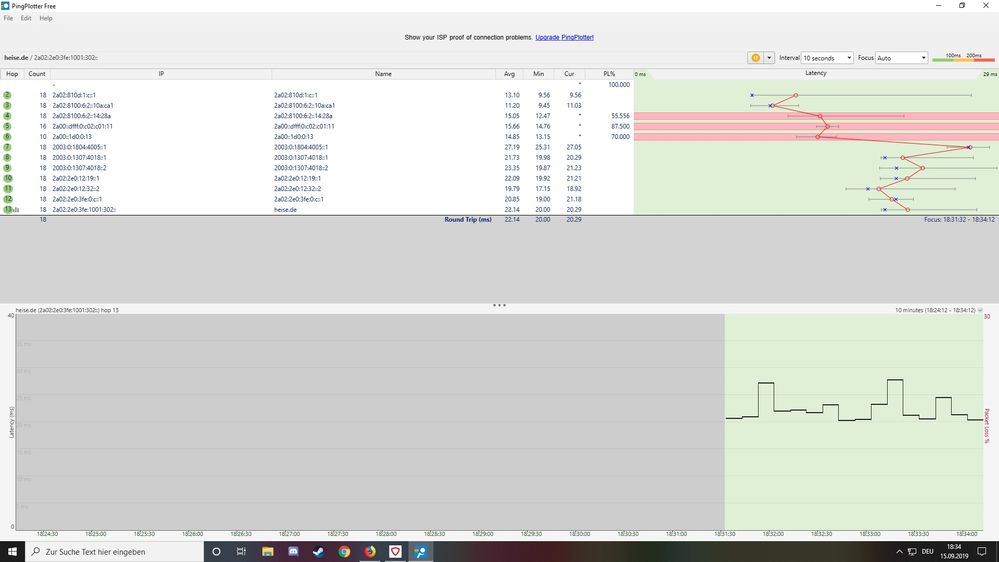This screenshot has width=999, height=562.
Task: Select the 55.556 packet loss value
Action: click(x=619, y=116)
